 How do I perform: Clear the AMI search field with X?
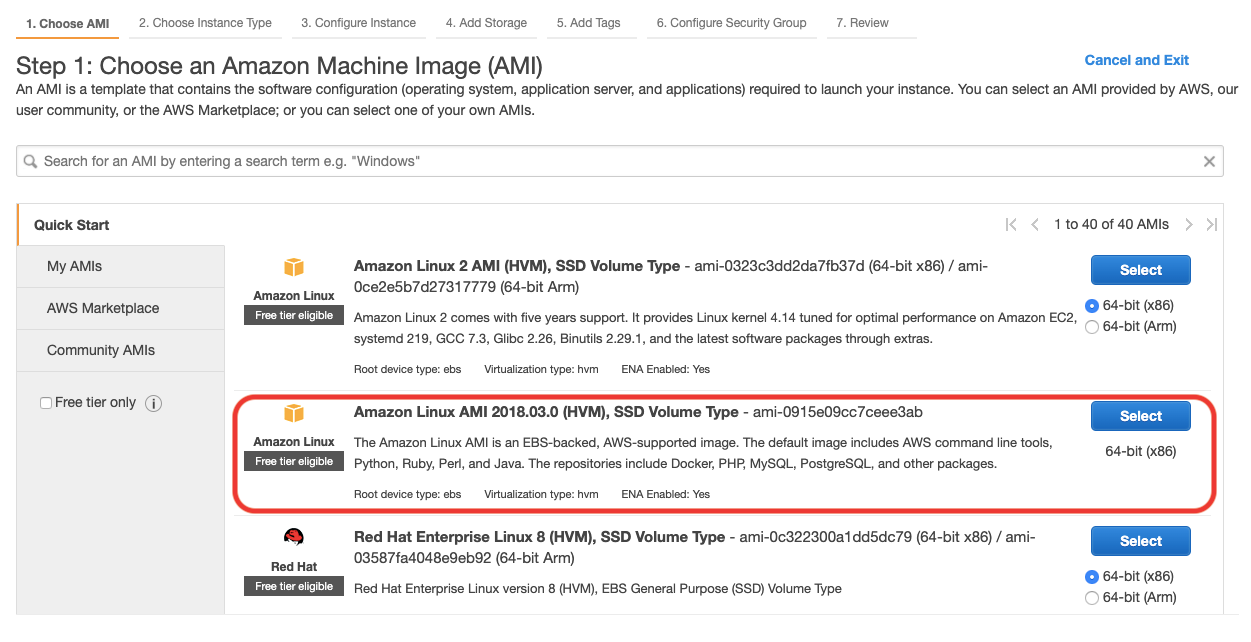[1209, 162]
